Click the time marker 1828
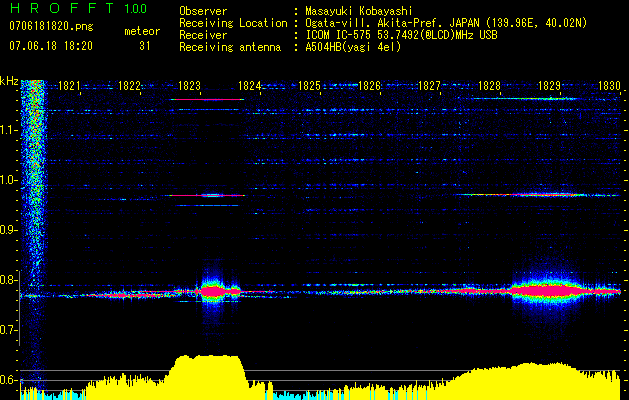Screen dimensions: 629x400 489,86
